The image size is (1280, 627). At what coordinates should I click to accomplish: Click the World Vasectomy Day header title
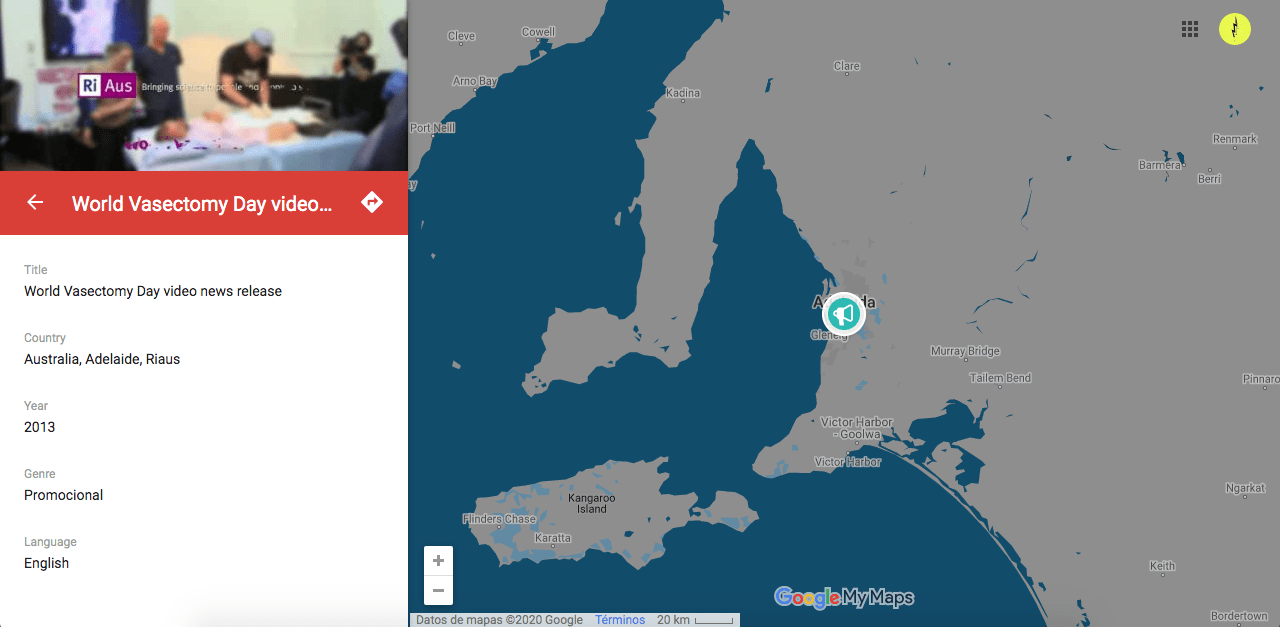[201, 204]
